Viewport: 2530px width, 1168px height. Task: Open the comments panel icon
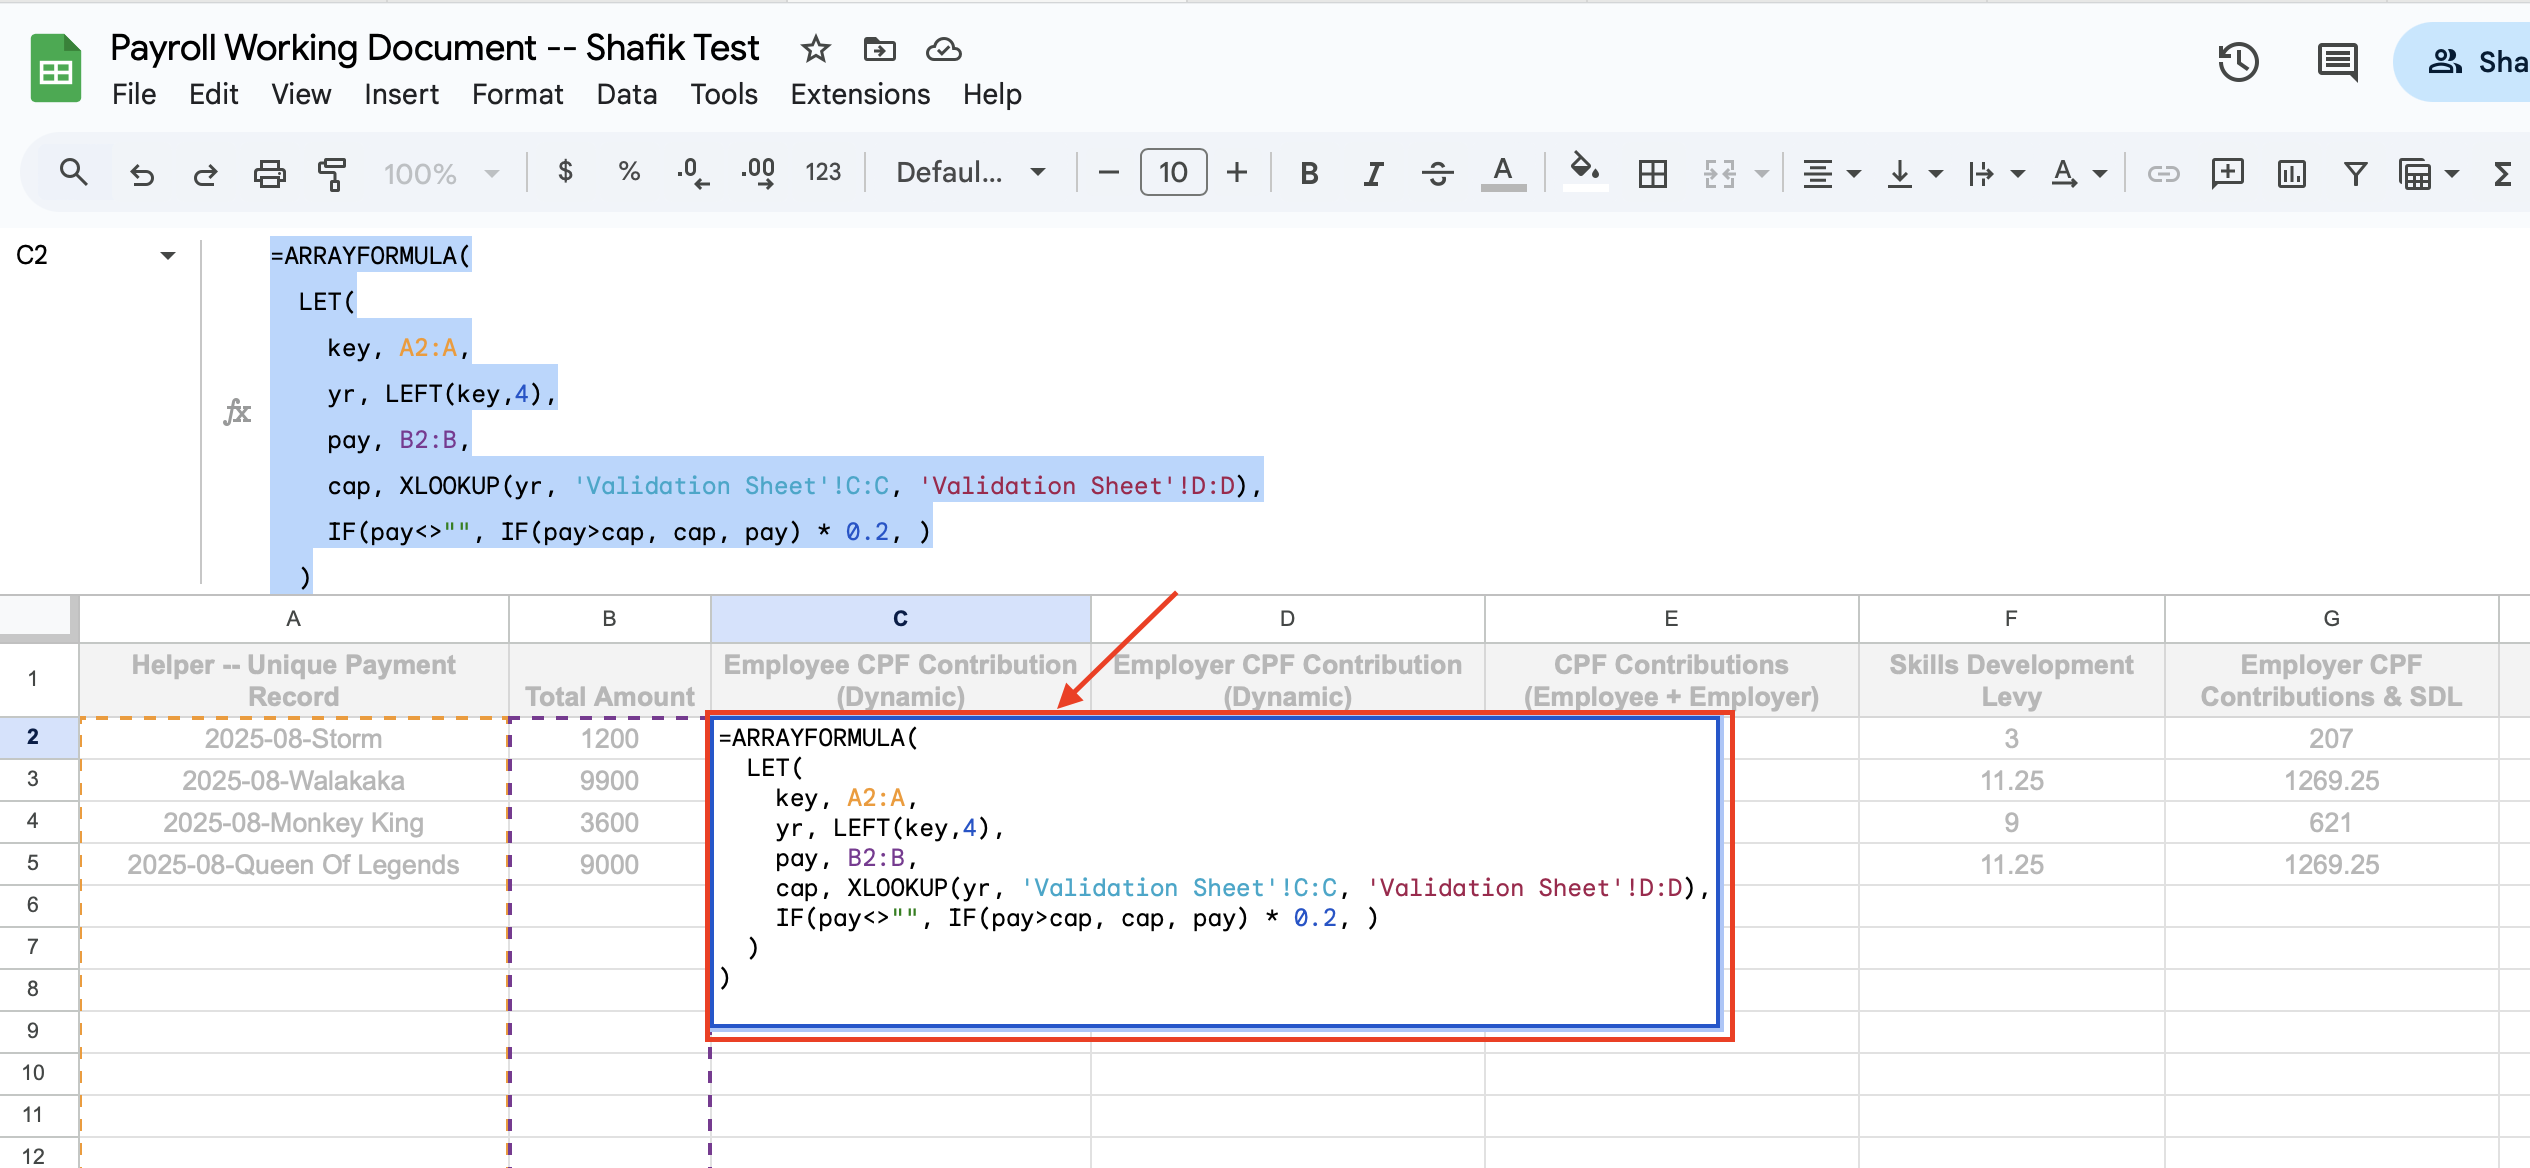tap(2337, 62)
